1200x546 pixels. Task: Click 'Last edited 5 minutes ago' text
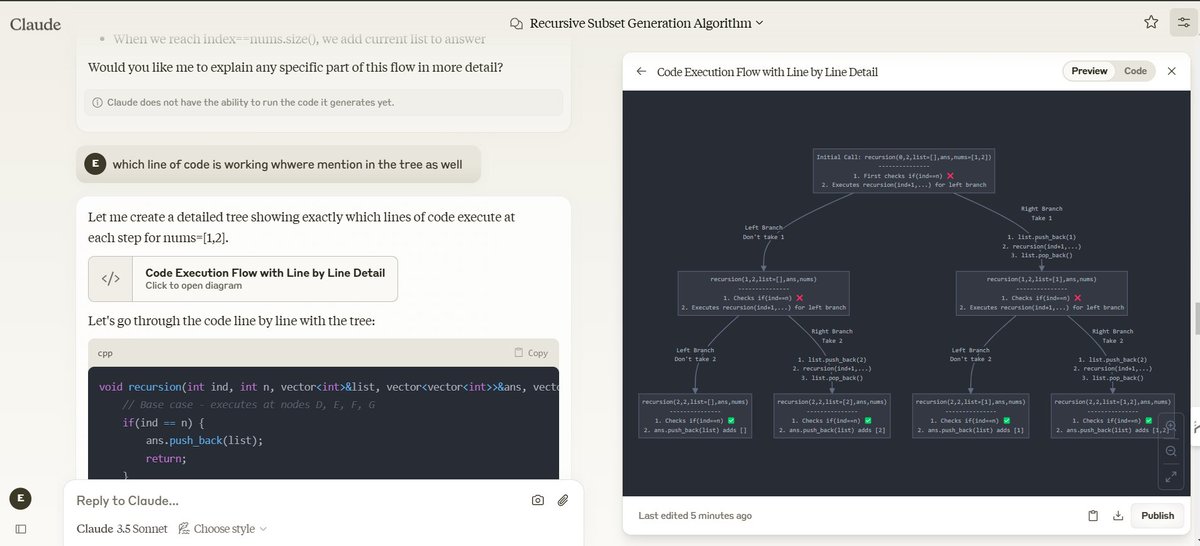tap(695, 516)
